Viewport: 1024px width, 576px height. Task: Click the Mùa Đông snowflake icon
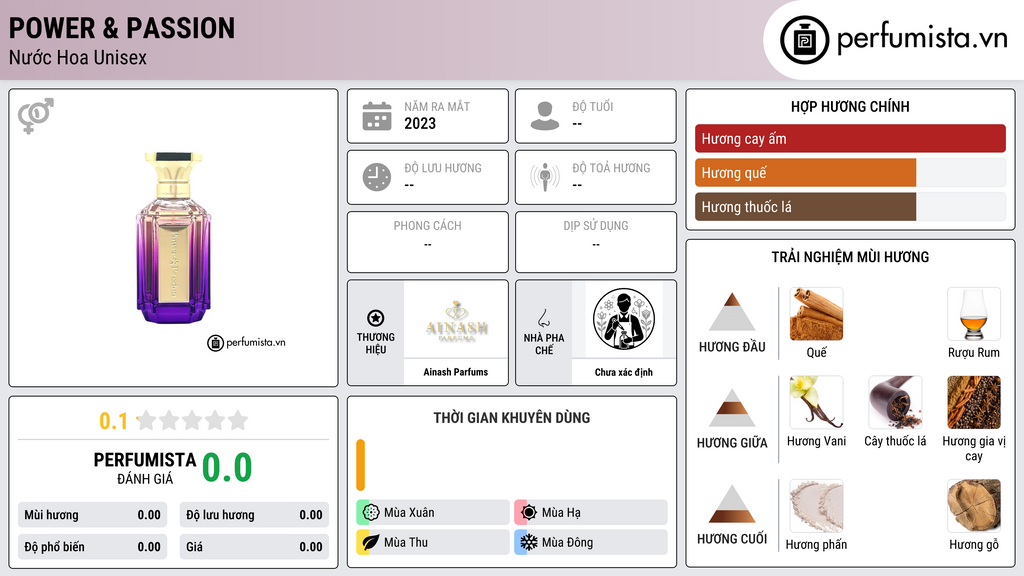click(x=529, y=542)
